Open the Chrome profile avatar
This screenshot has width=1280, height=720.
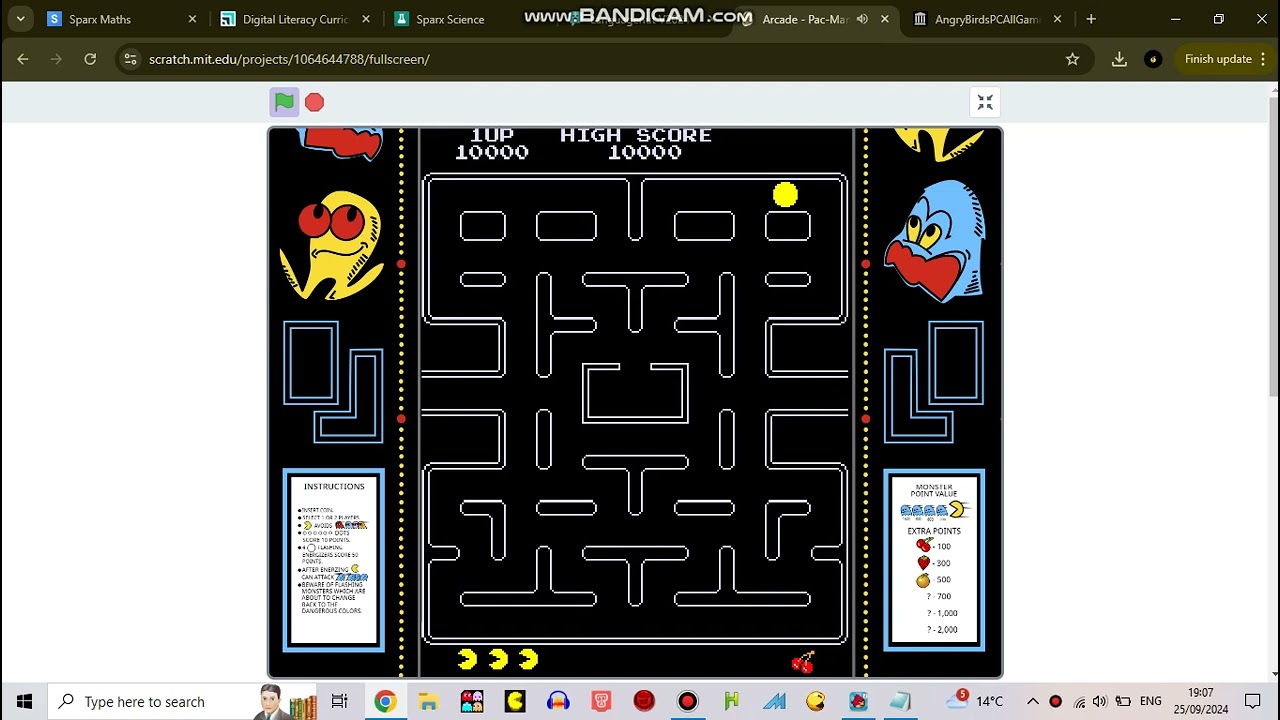point(1153,59)
